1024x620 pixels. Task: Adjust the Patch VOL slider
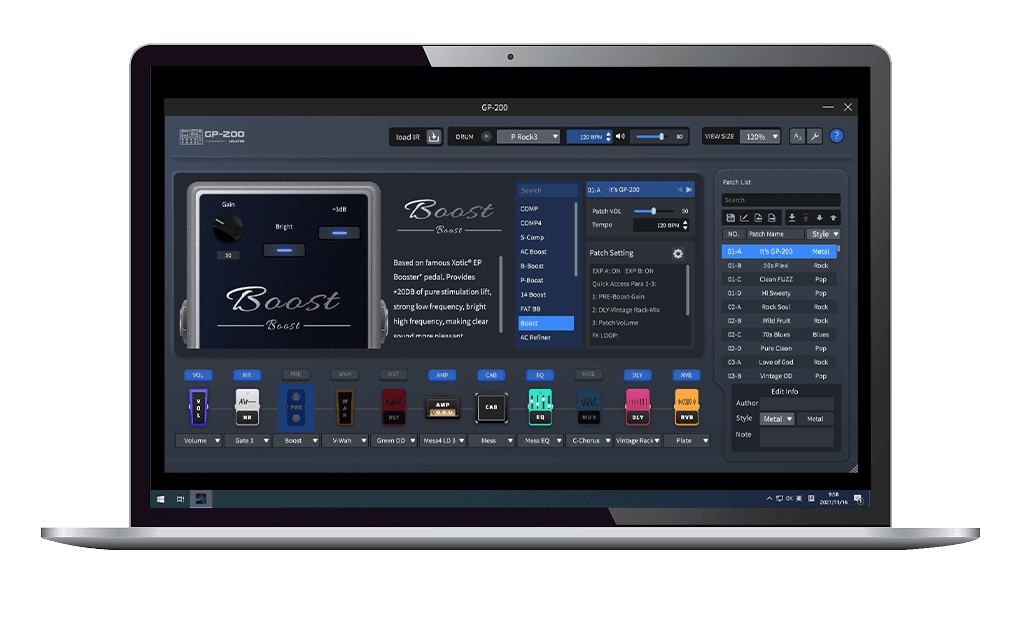[x=654, y=211]
